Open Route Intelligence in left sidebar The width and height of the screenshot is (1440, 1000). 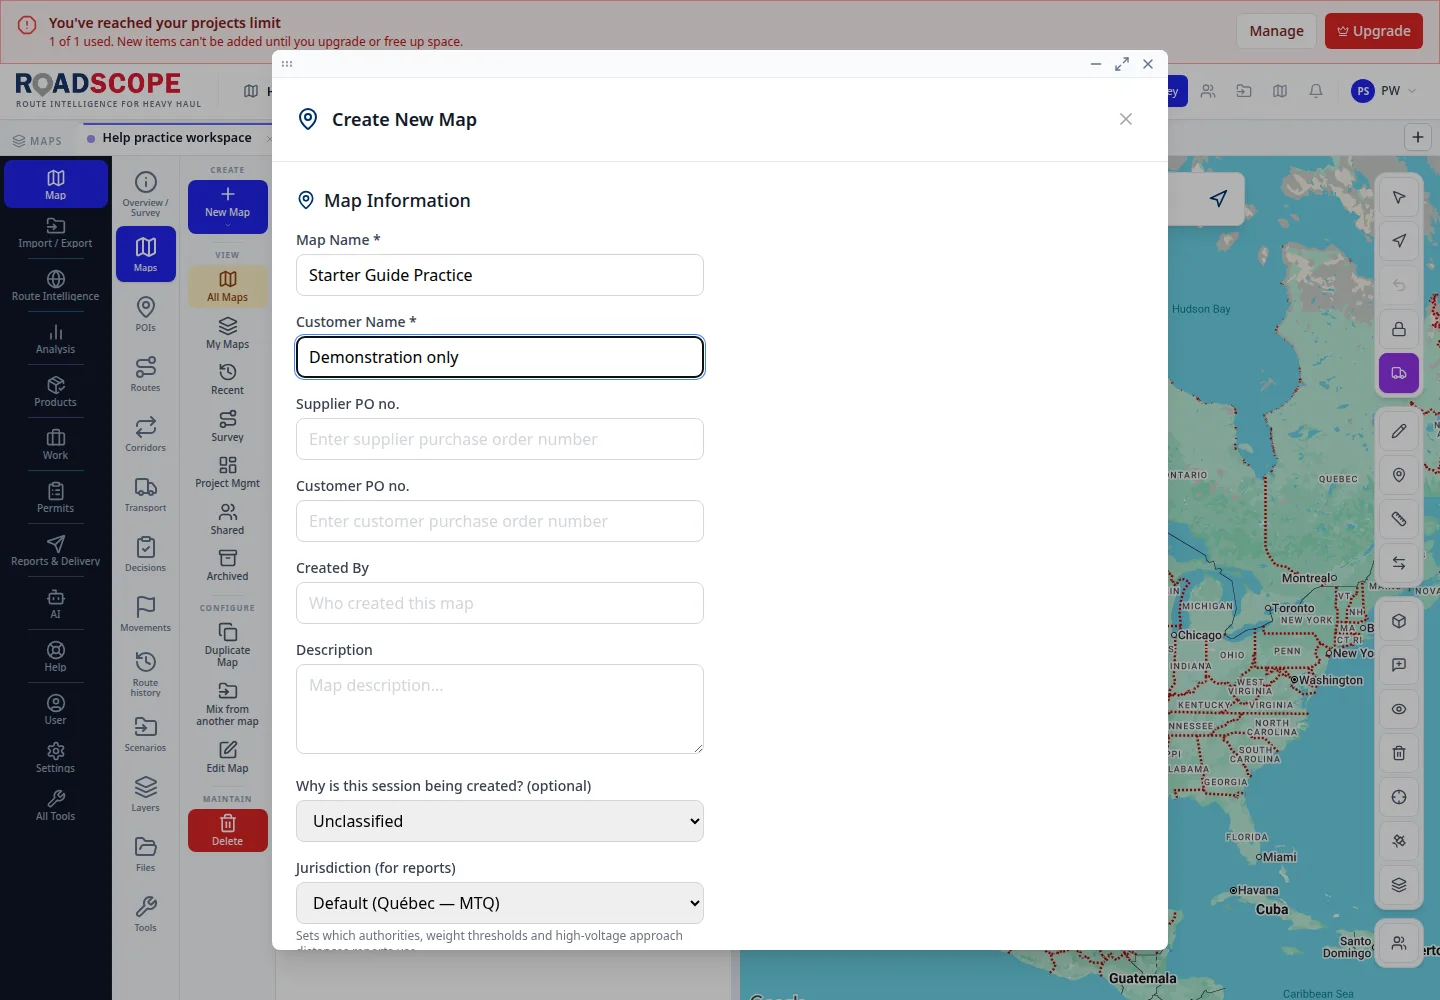(55, 286)
